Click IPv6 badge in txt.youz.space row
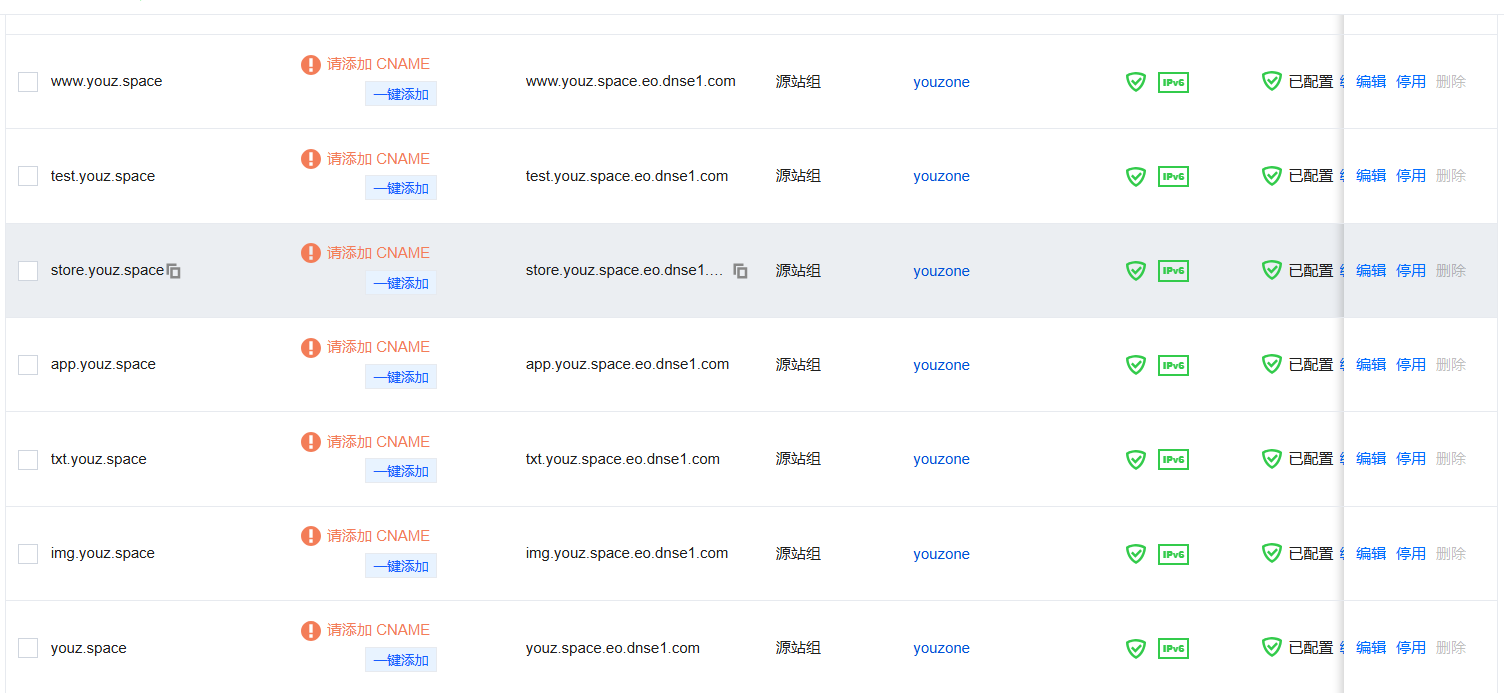 (x=1173, y=460)
